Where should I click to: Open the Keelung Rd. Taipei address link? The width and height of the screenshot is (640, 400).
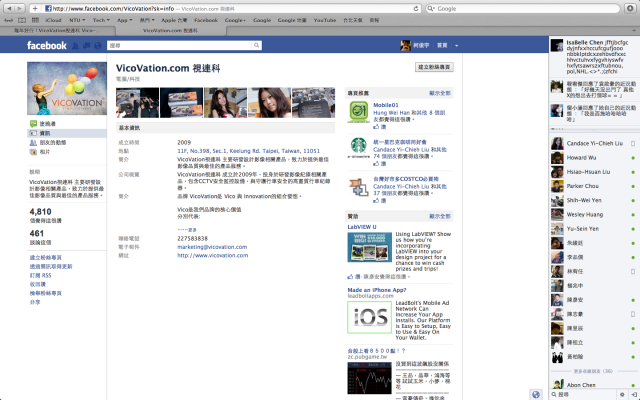click(249, 151)
